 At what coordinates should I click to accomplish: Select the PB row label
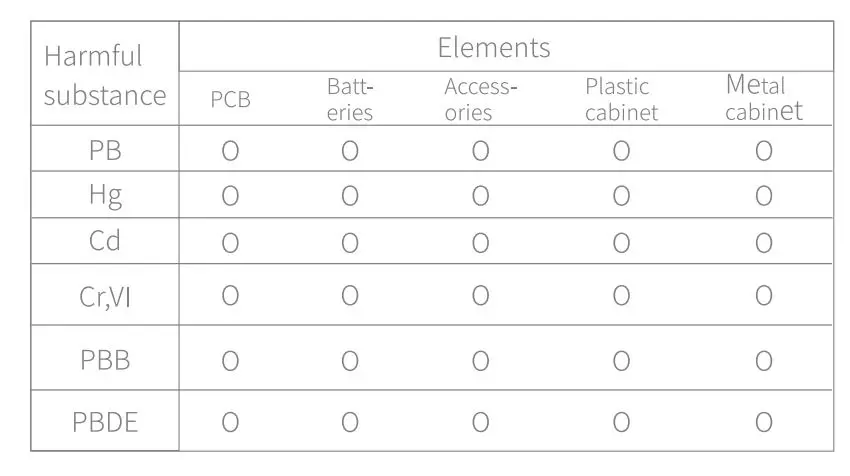(105, 152)
